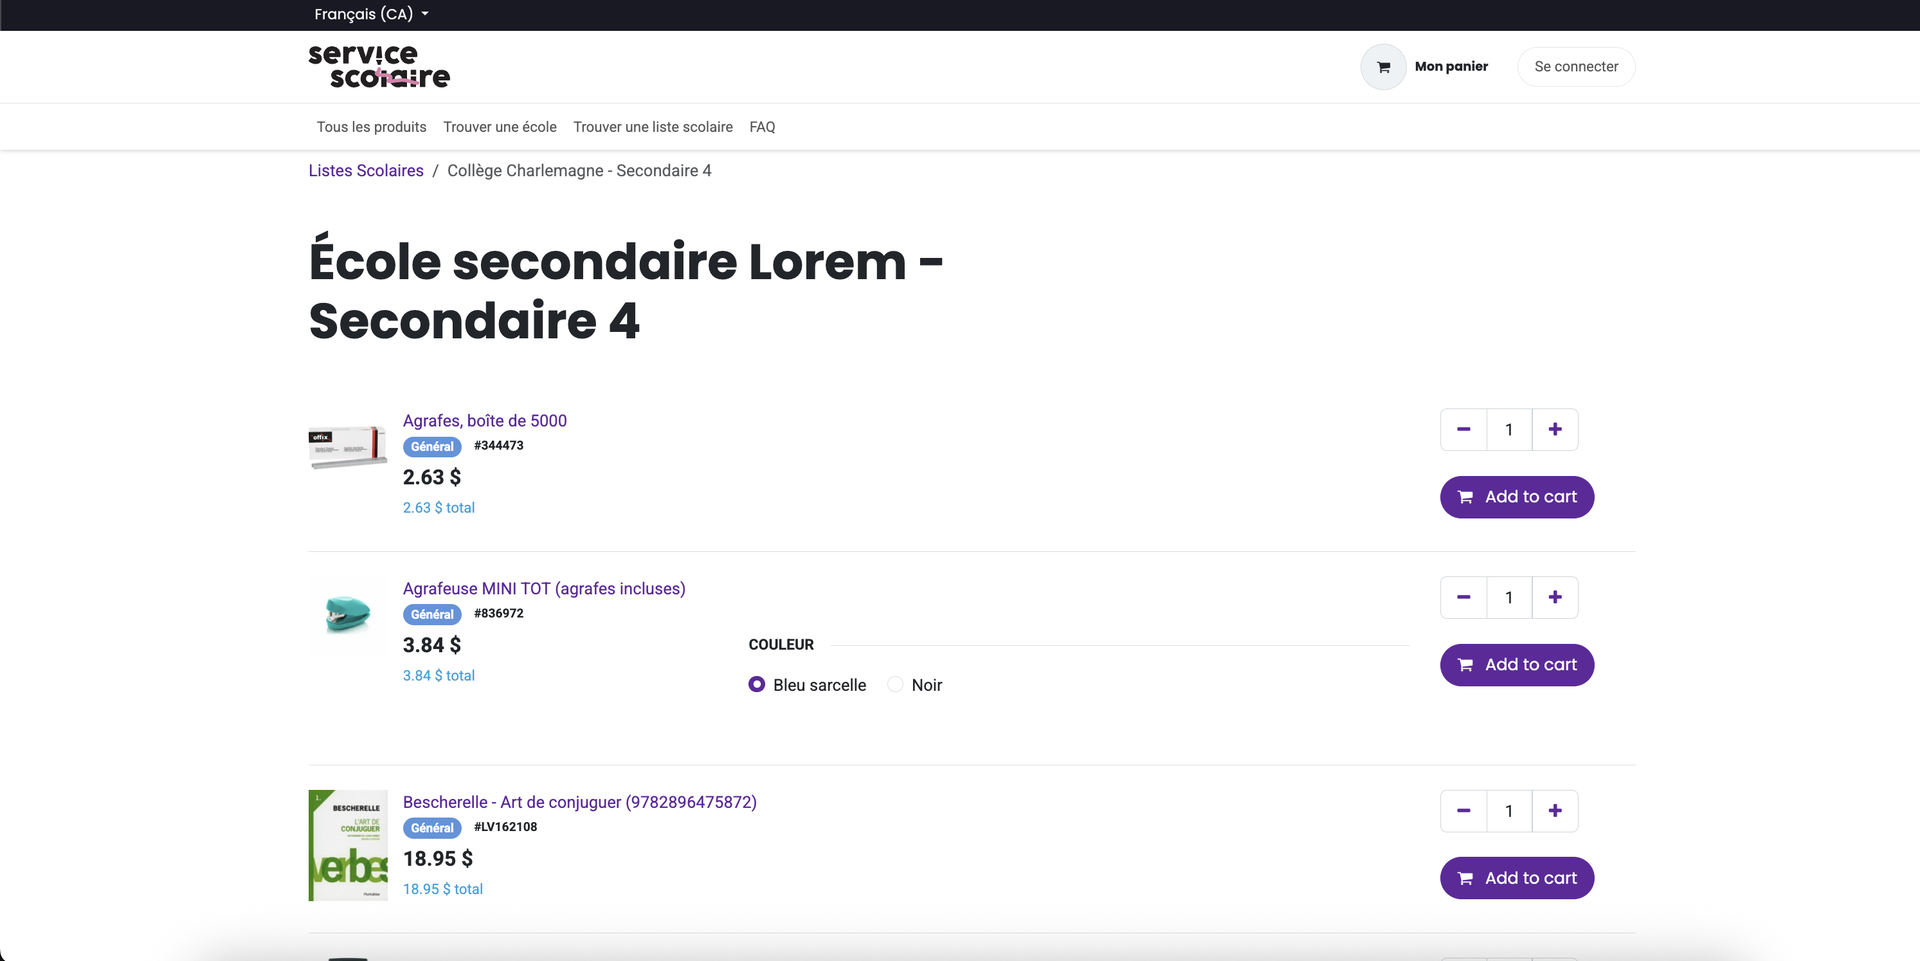Select Bleu sarcelle color option

tap(757, 685)
